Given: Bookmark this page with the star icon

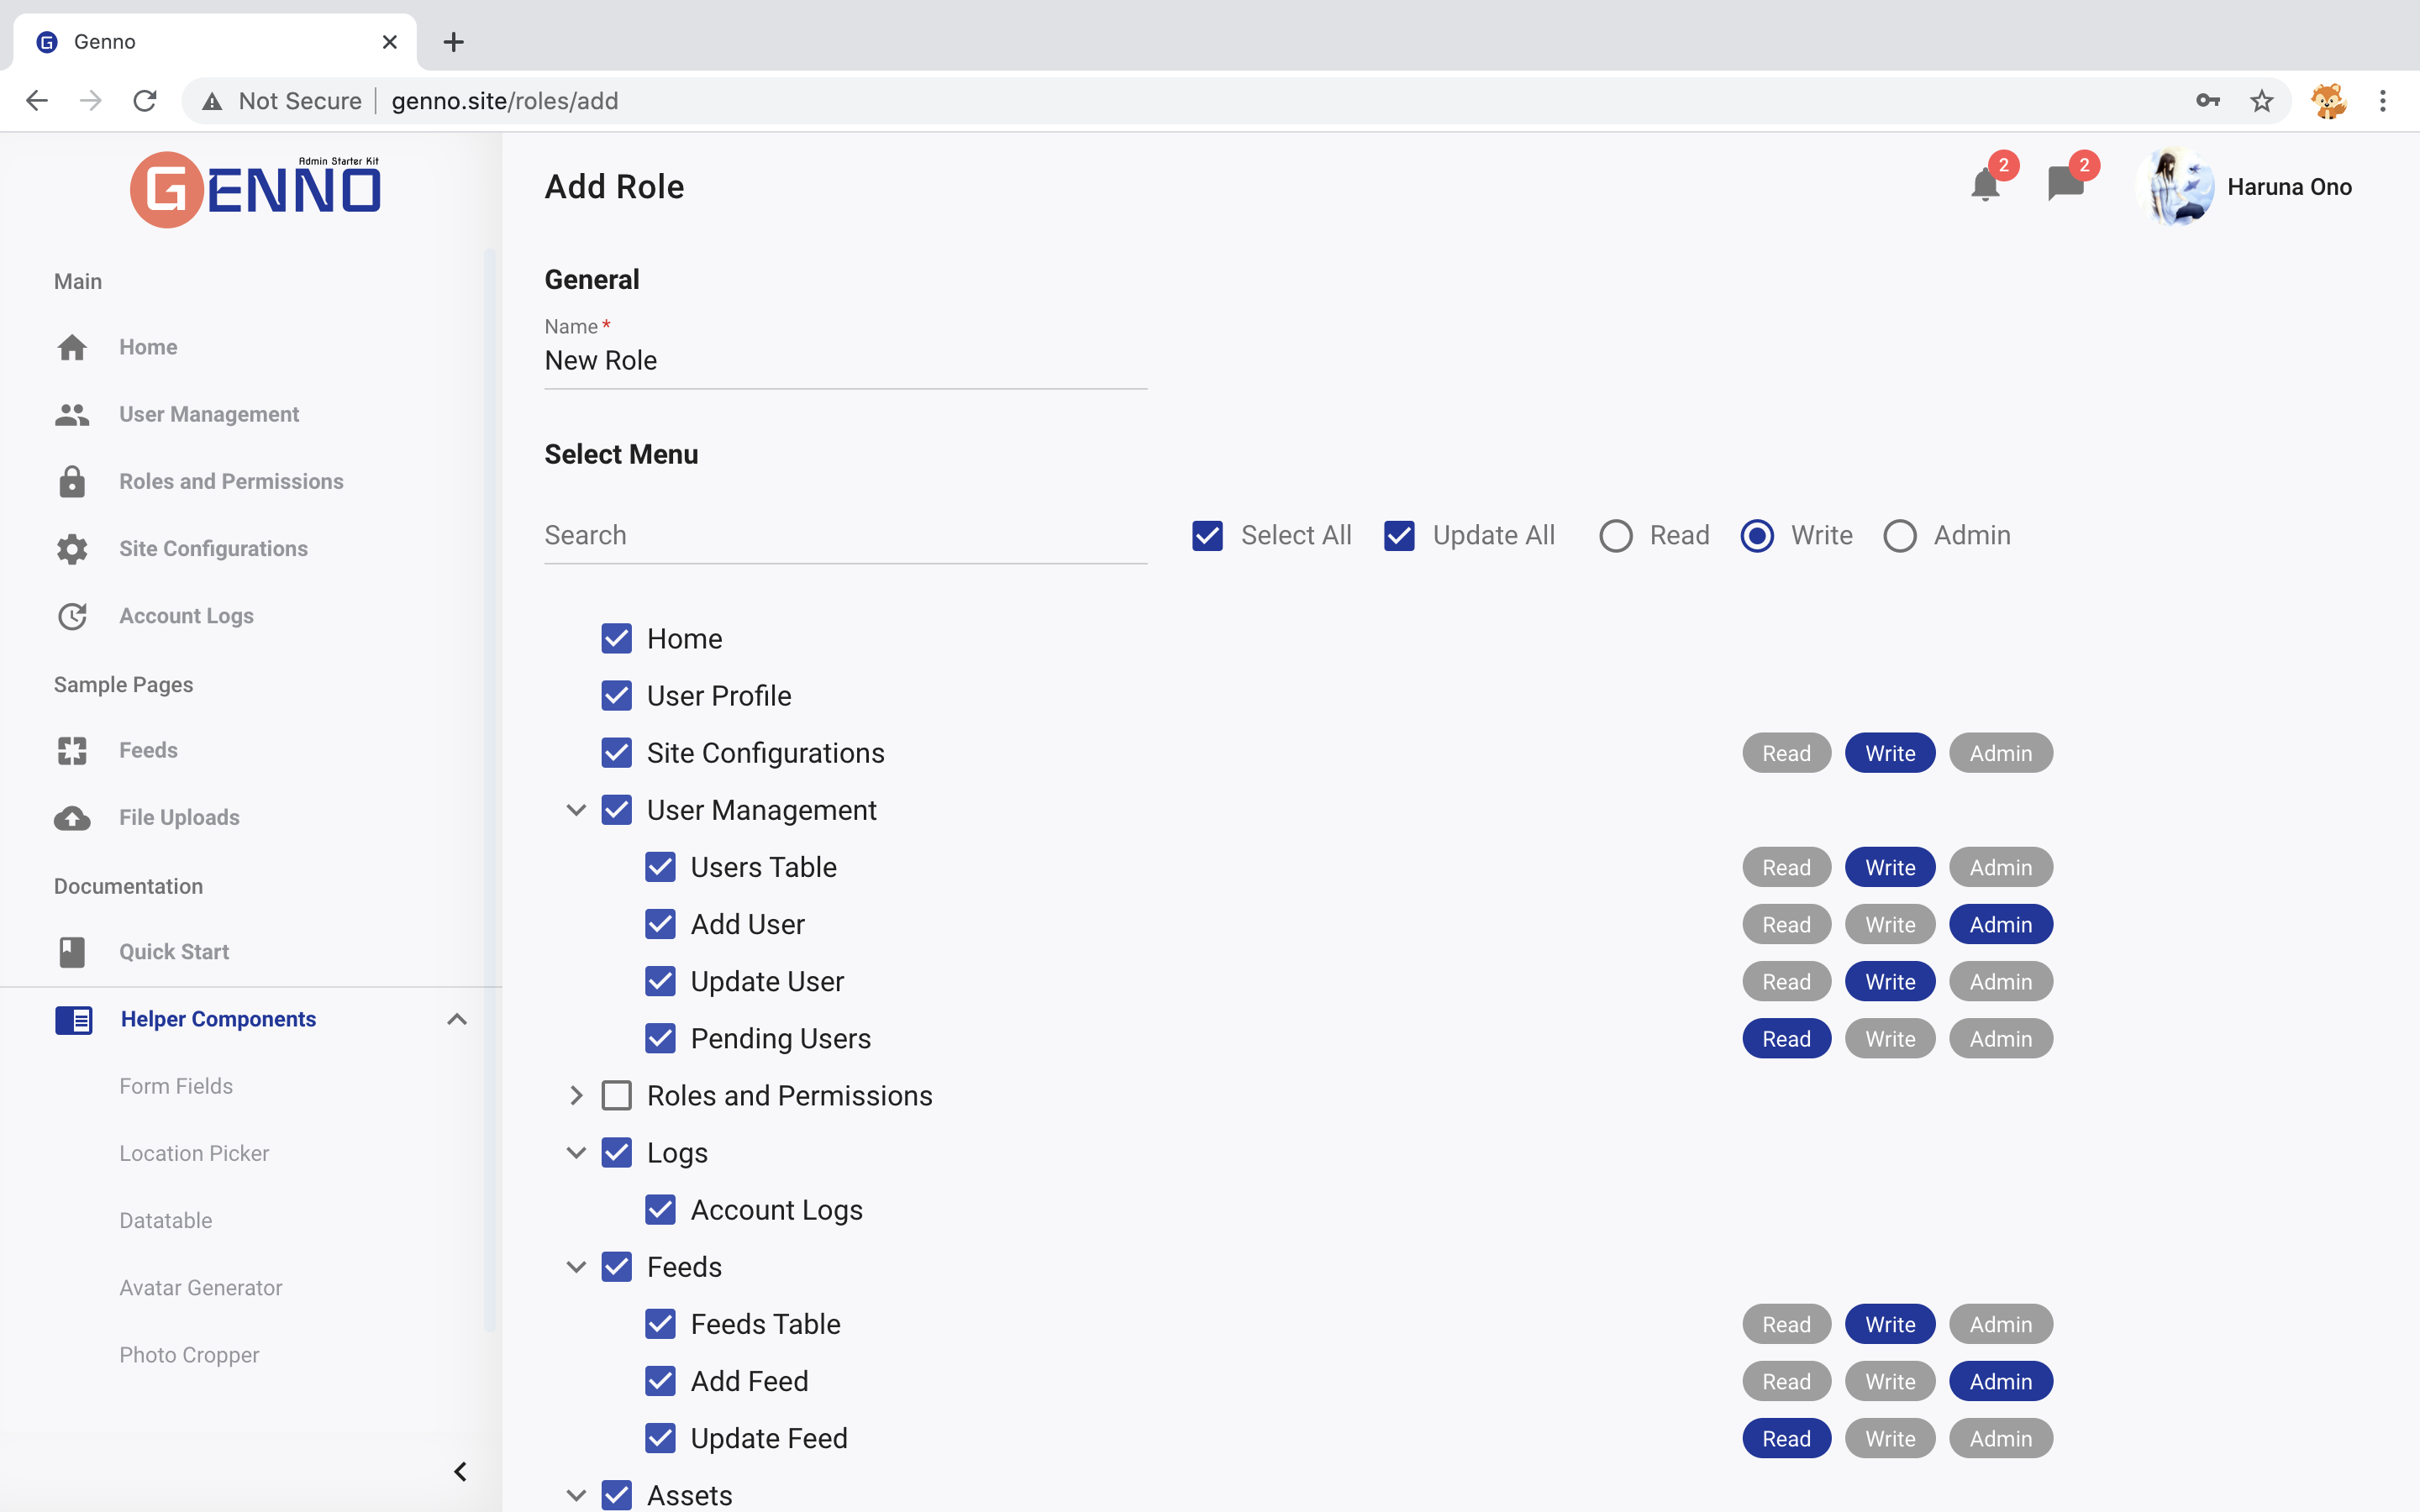Looking at the screenshot, I should coord(2262,101).
